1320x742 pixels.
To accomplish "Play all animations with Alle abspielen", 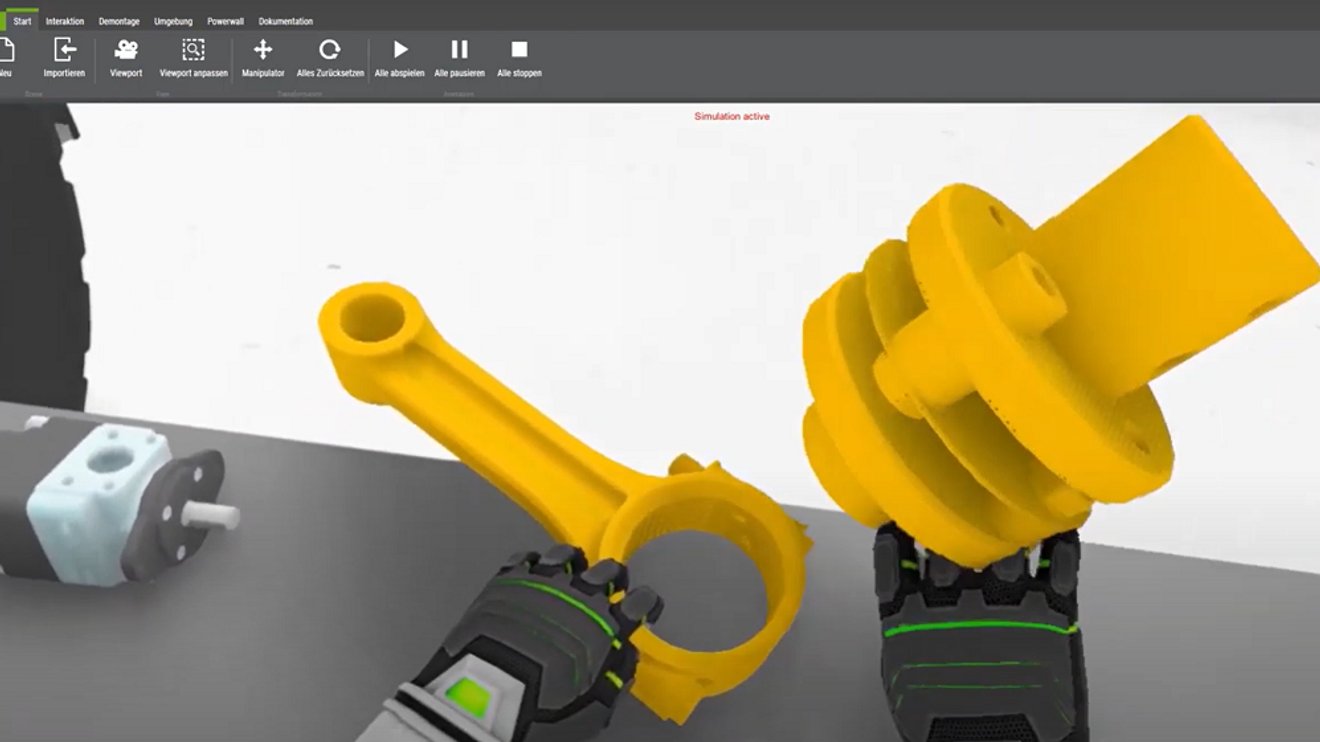I will click(400, 58).
